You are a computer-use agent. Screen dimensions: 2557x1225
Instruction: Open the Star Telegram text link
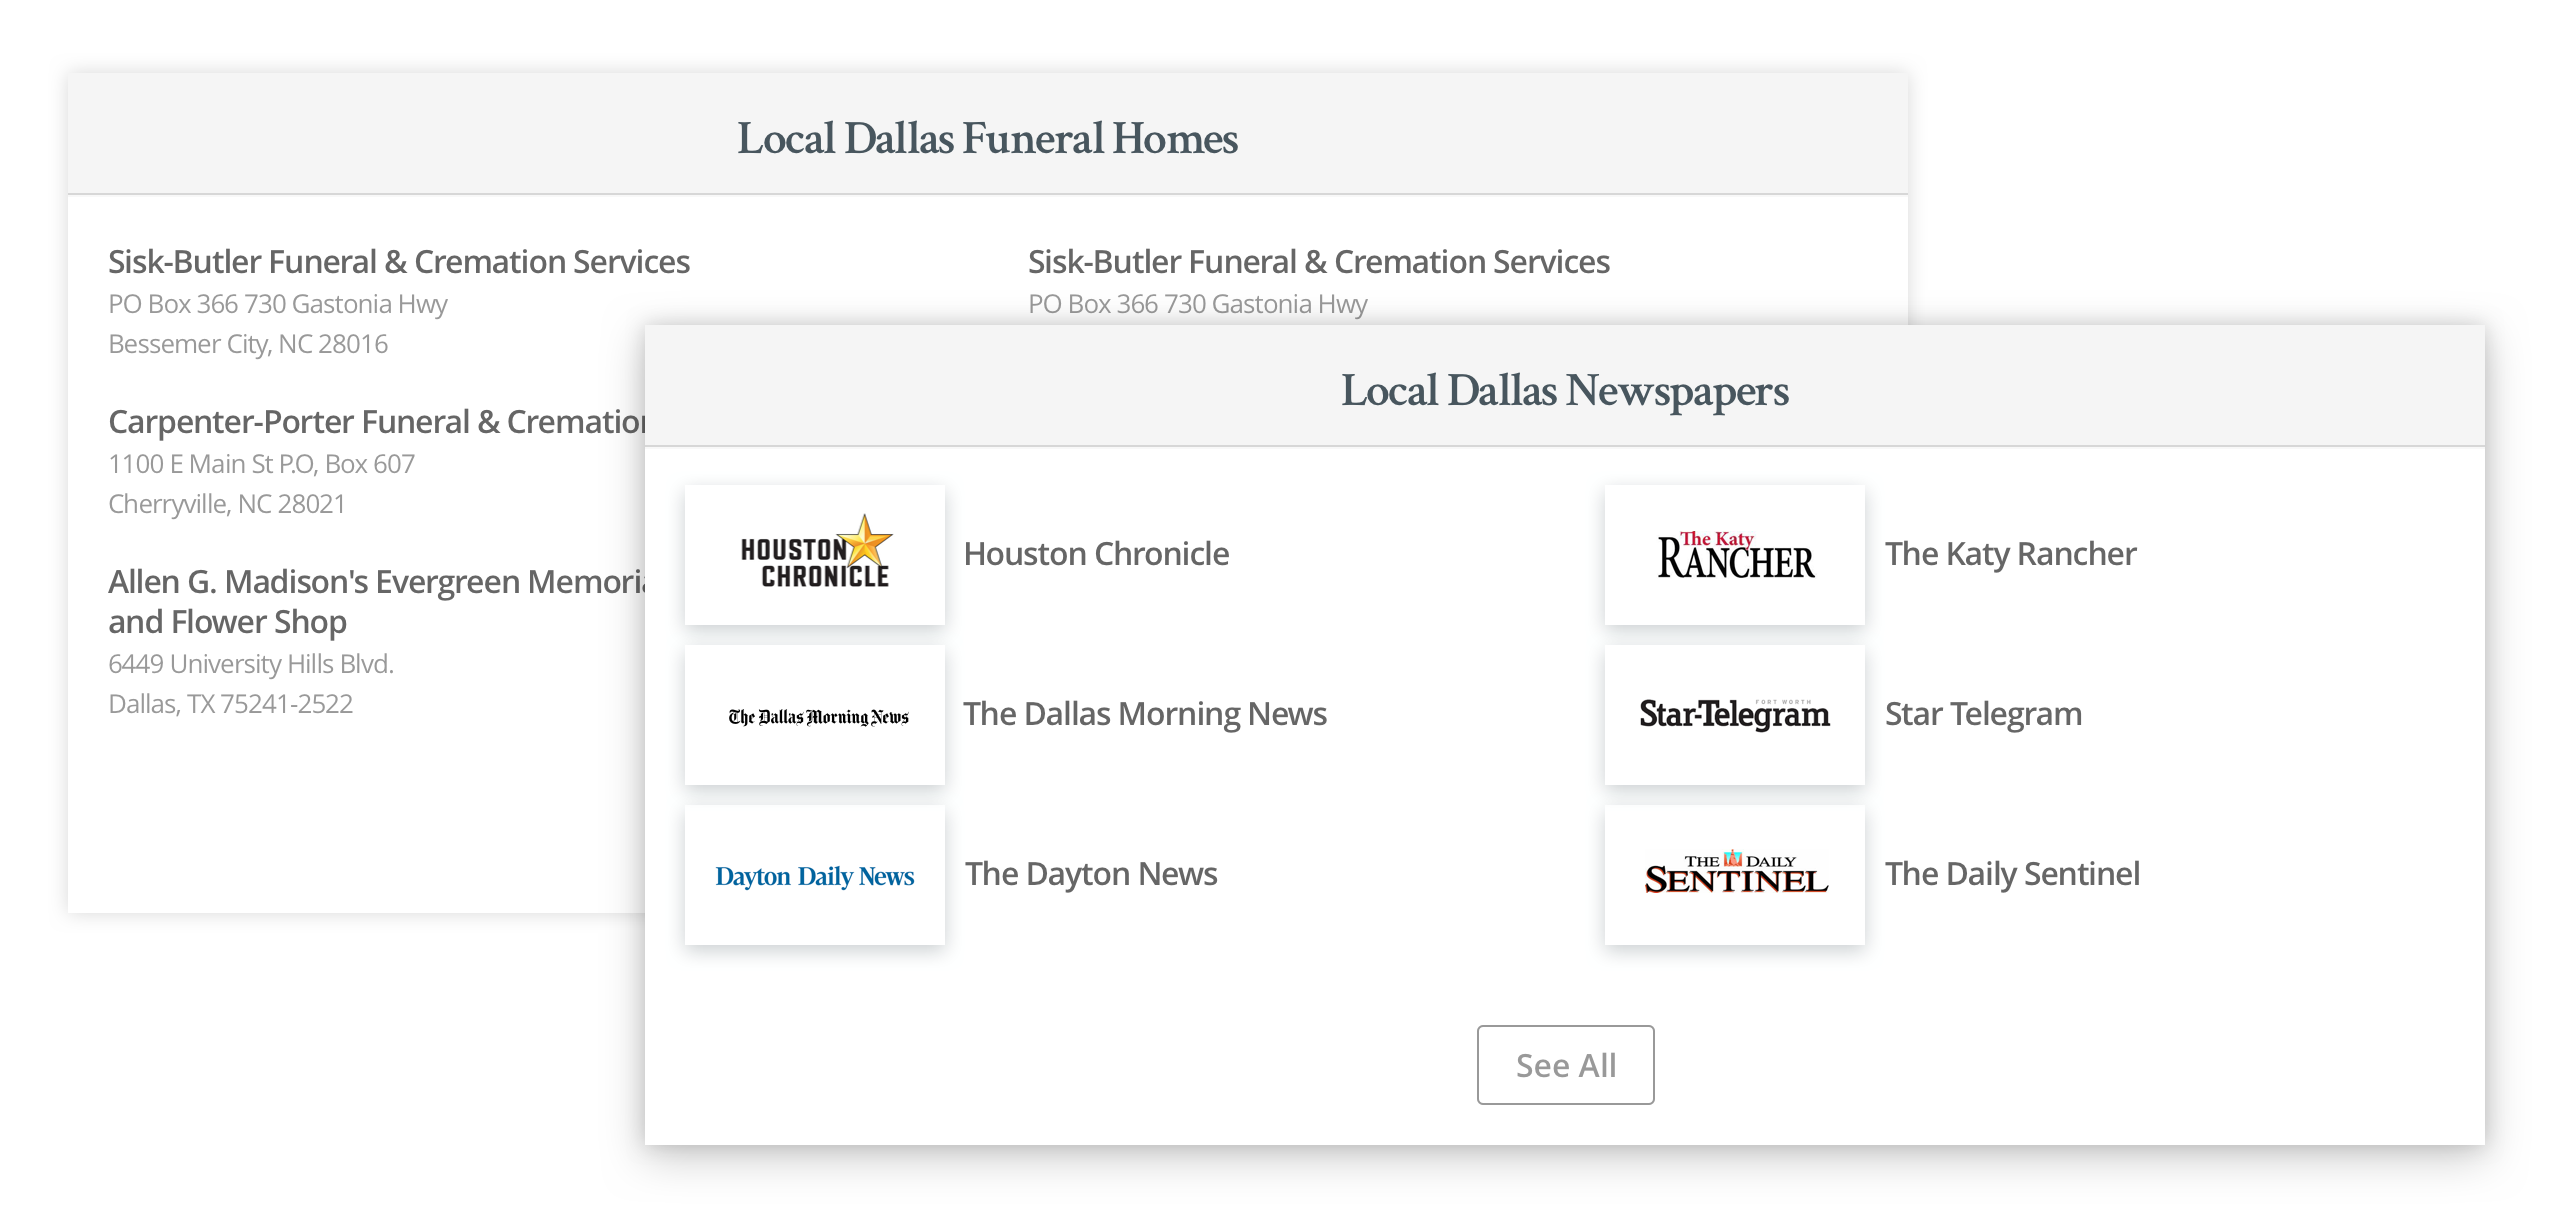point(1983,714)
